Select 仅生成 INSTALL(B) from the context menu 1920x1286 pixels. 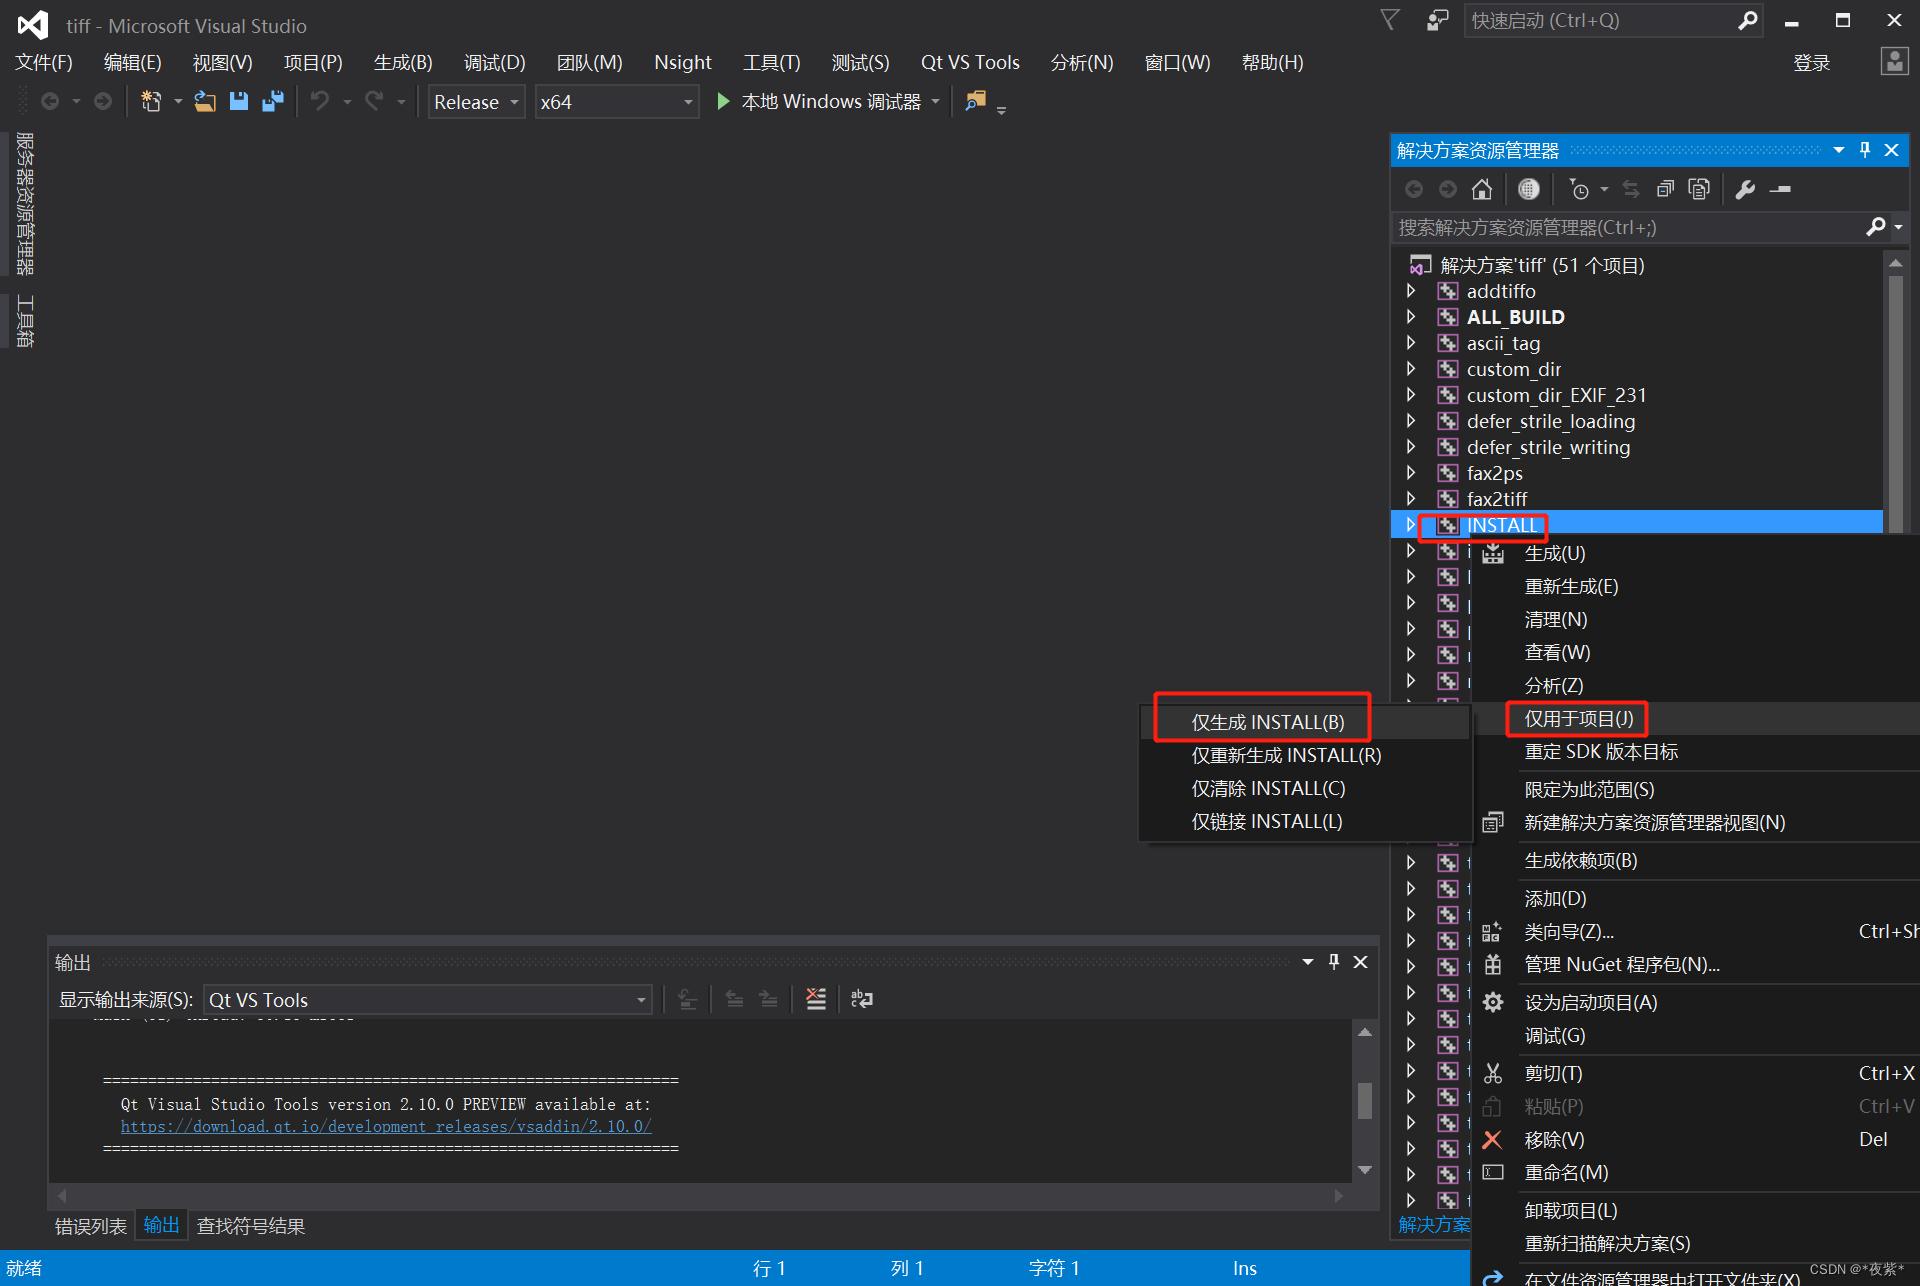[x=1264, y=721]
